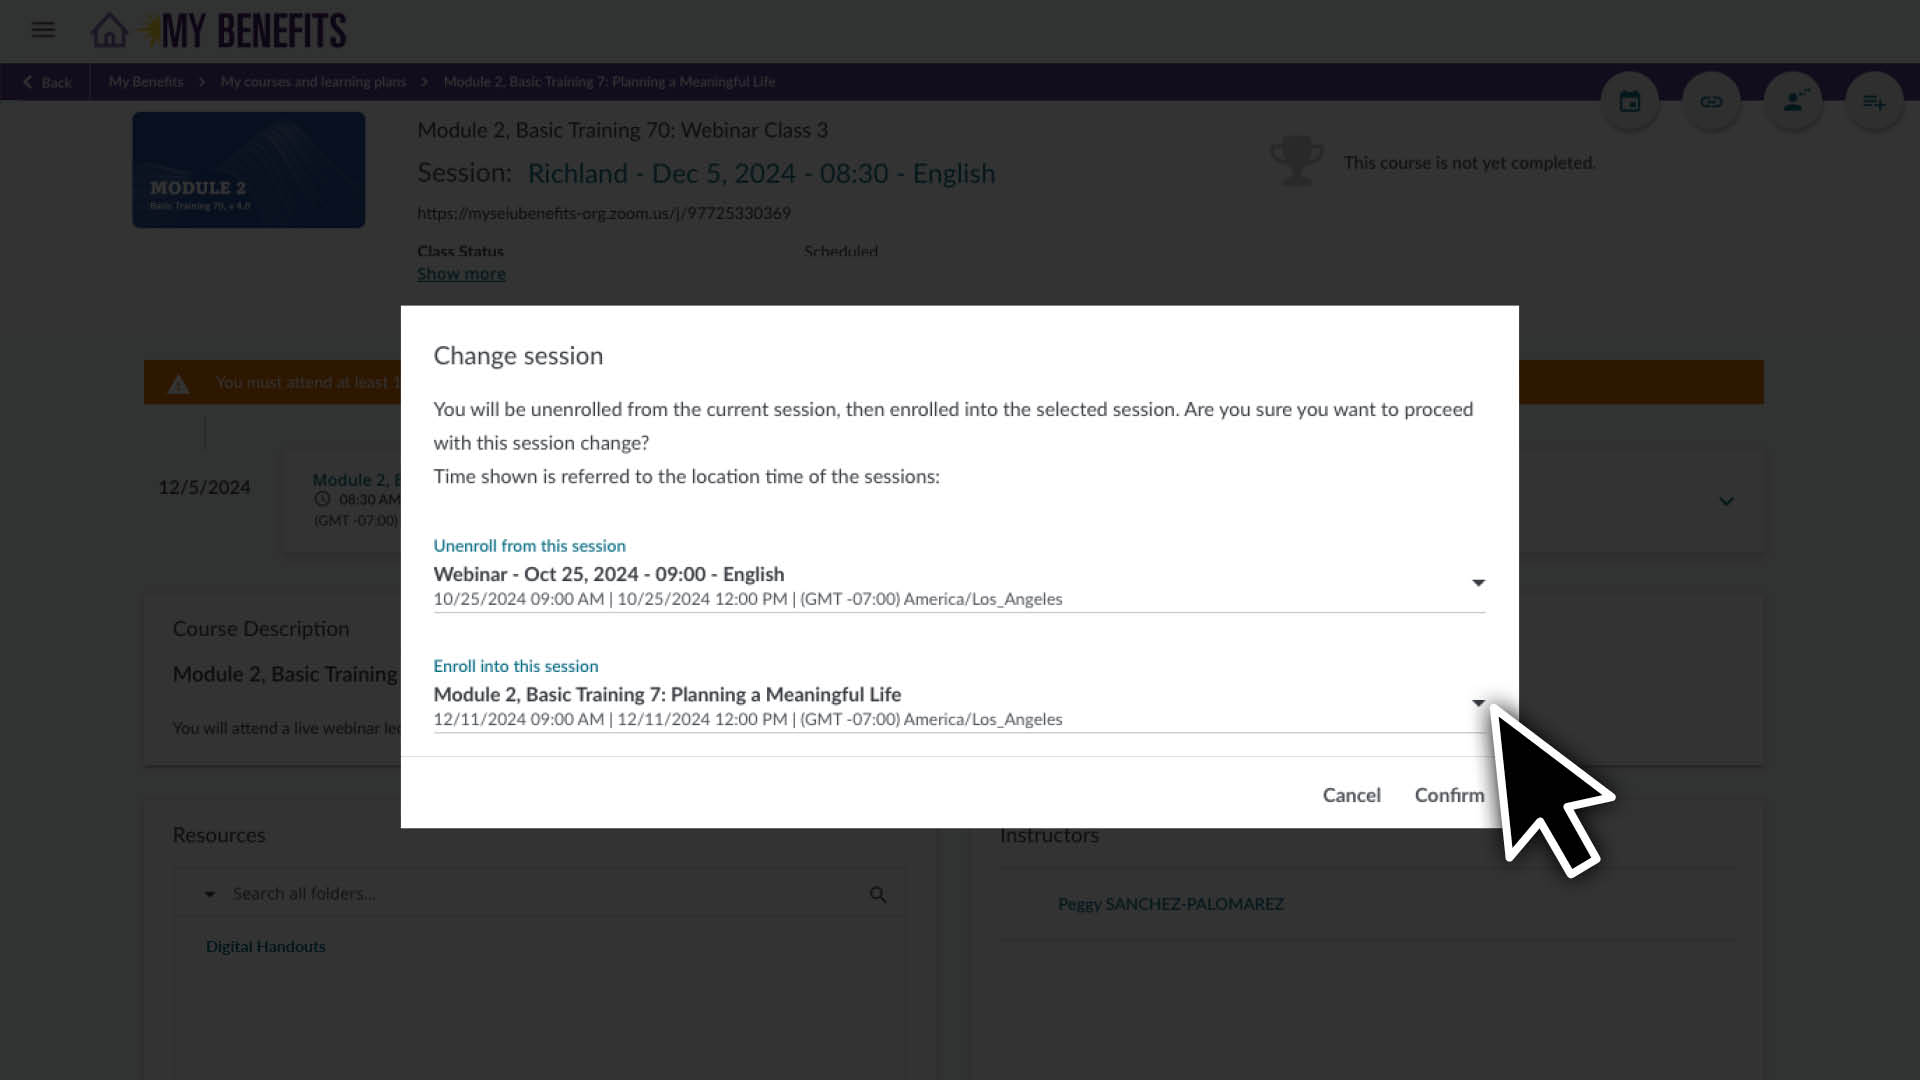Expand the Dec 5 session details chevron
1920x1080 pixels.
[x=1727, y=501]
